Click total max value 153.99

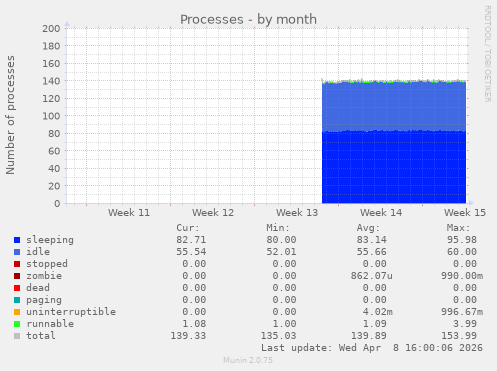(x=459, y=336)
